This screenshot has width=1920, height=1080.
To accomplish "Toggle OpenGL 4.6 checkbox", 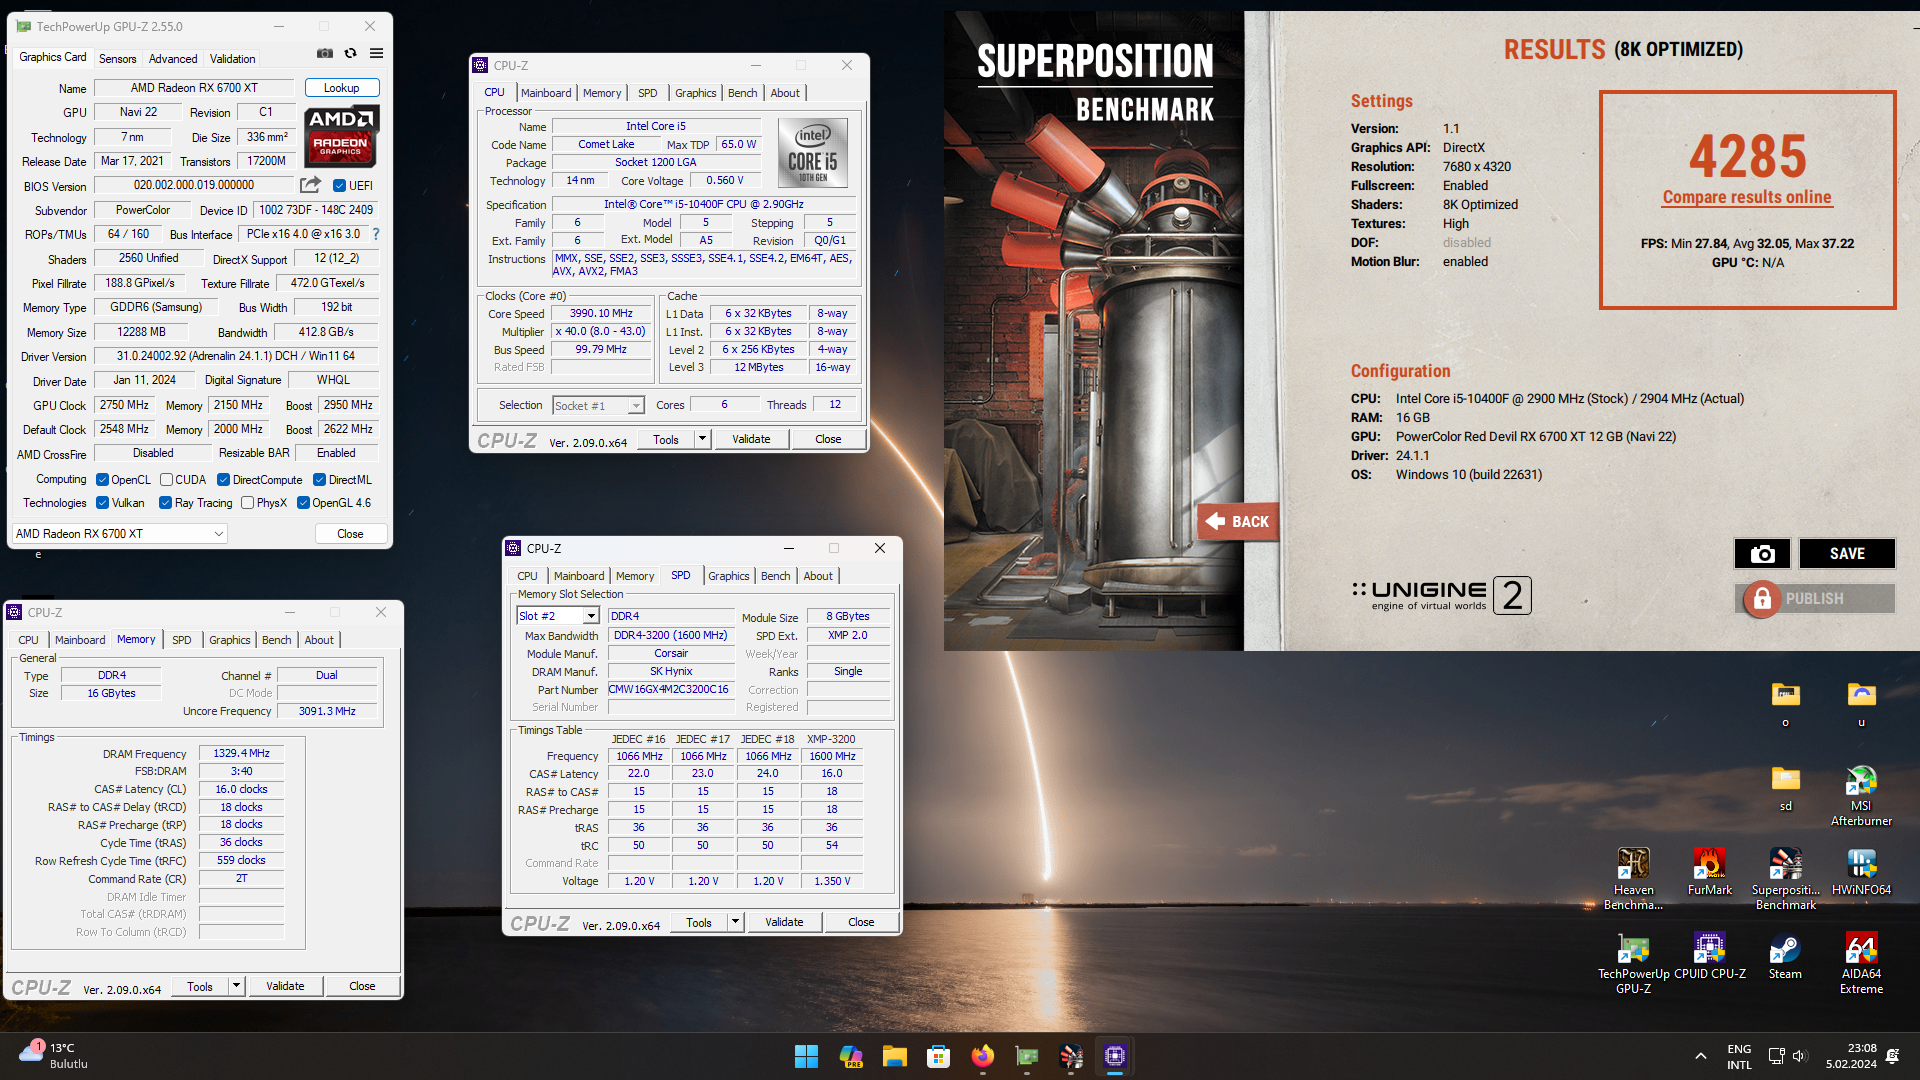I will click(303, 503).
